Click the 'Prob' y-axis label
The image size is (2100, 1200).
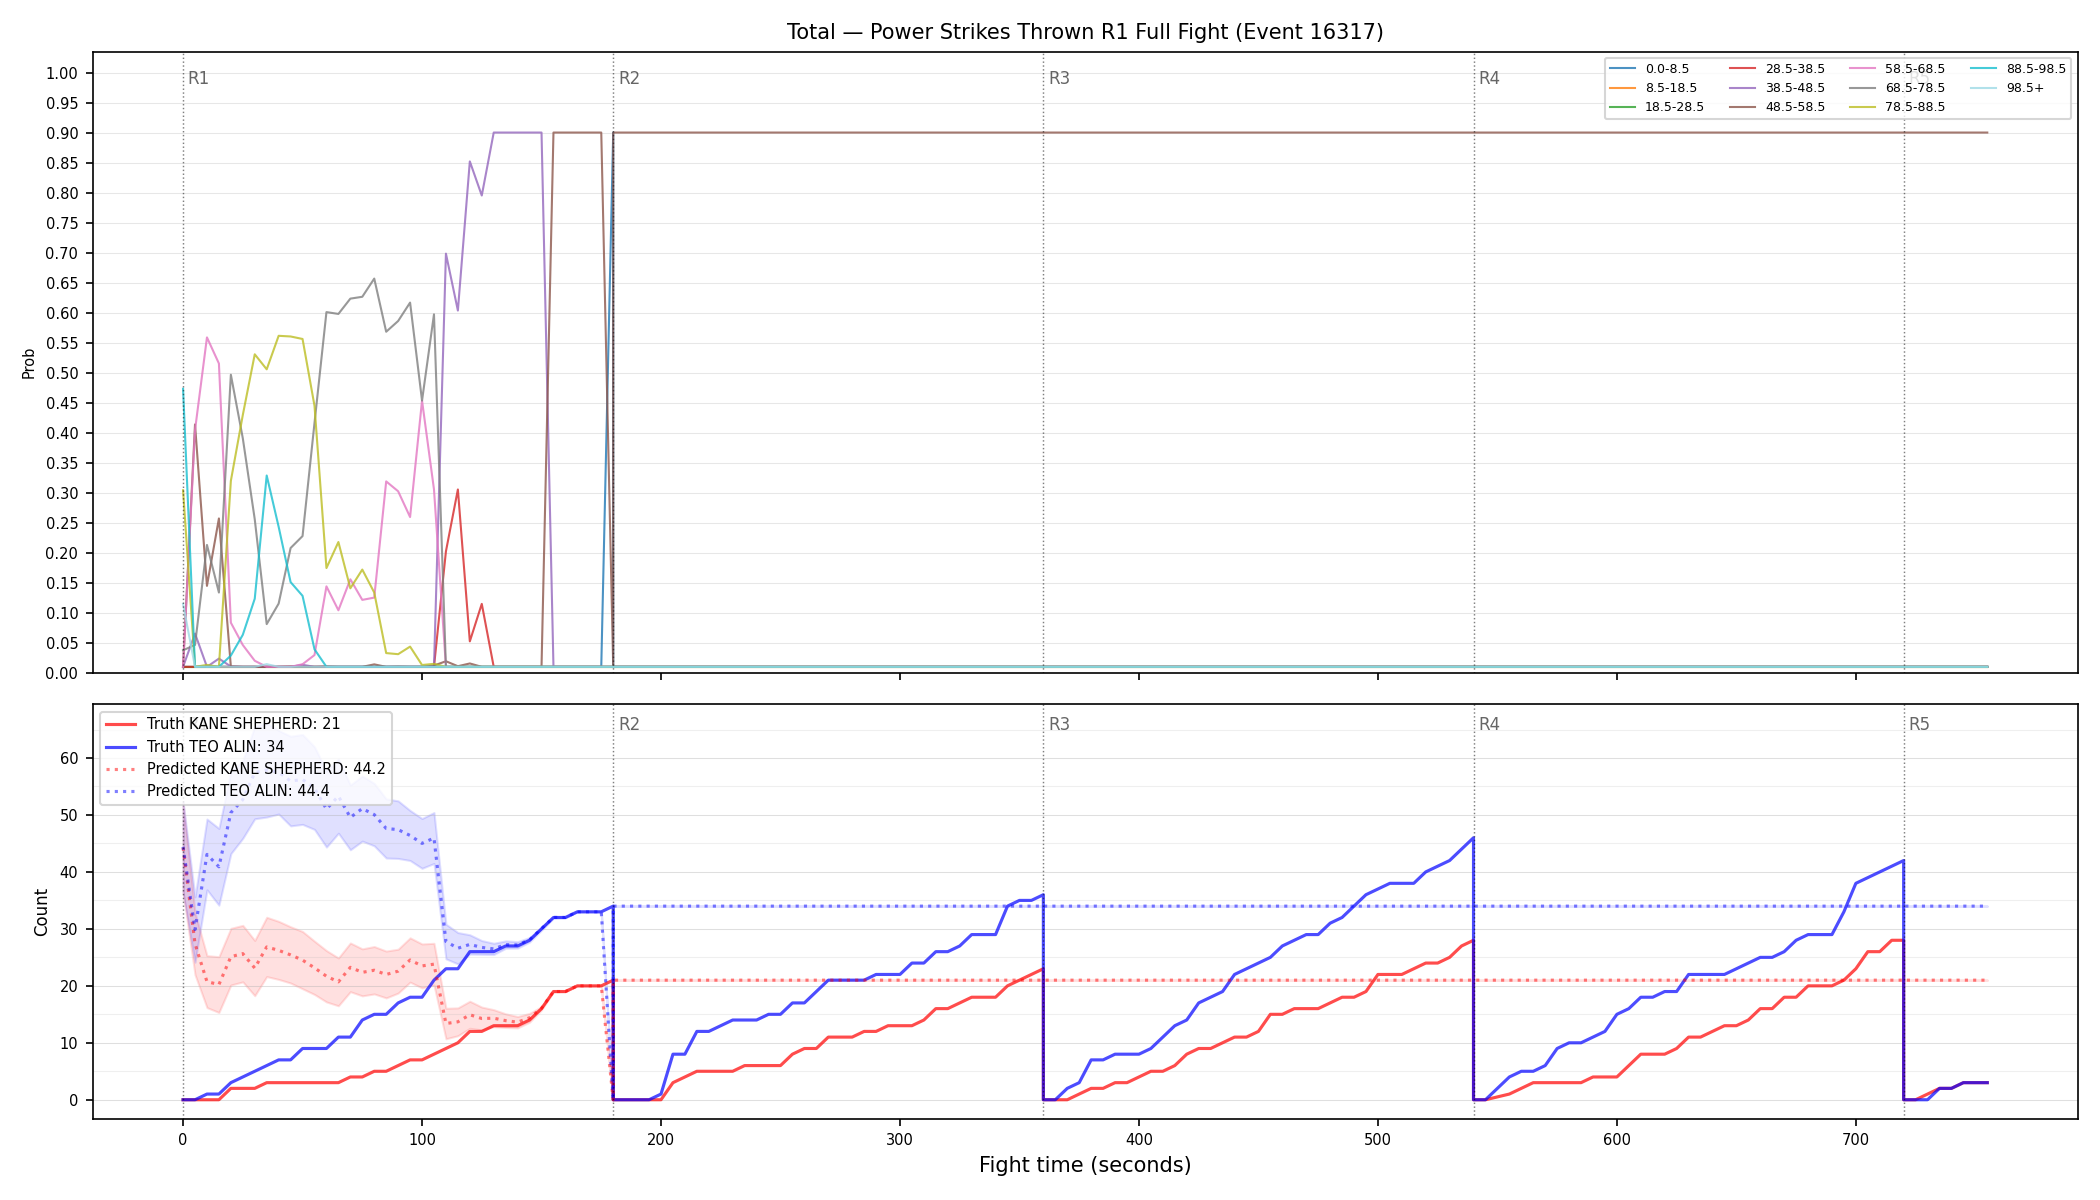tap(29, 363)
